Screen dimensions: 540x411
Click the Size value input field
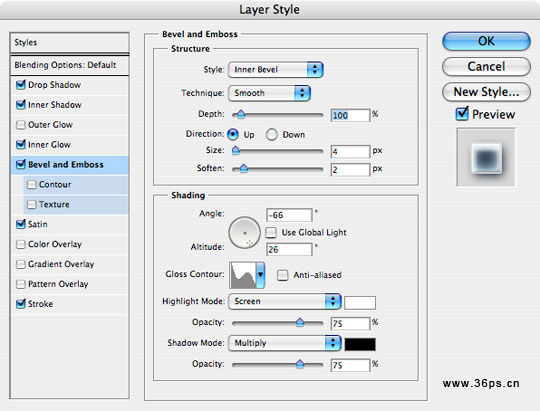pyautogui.click(x=350, y=152)
